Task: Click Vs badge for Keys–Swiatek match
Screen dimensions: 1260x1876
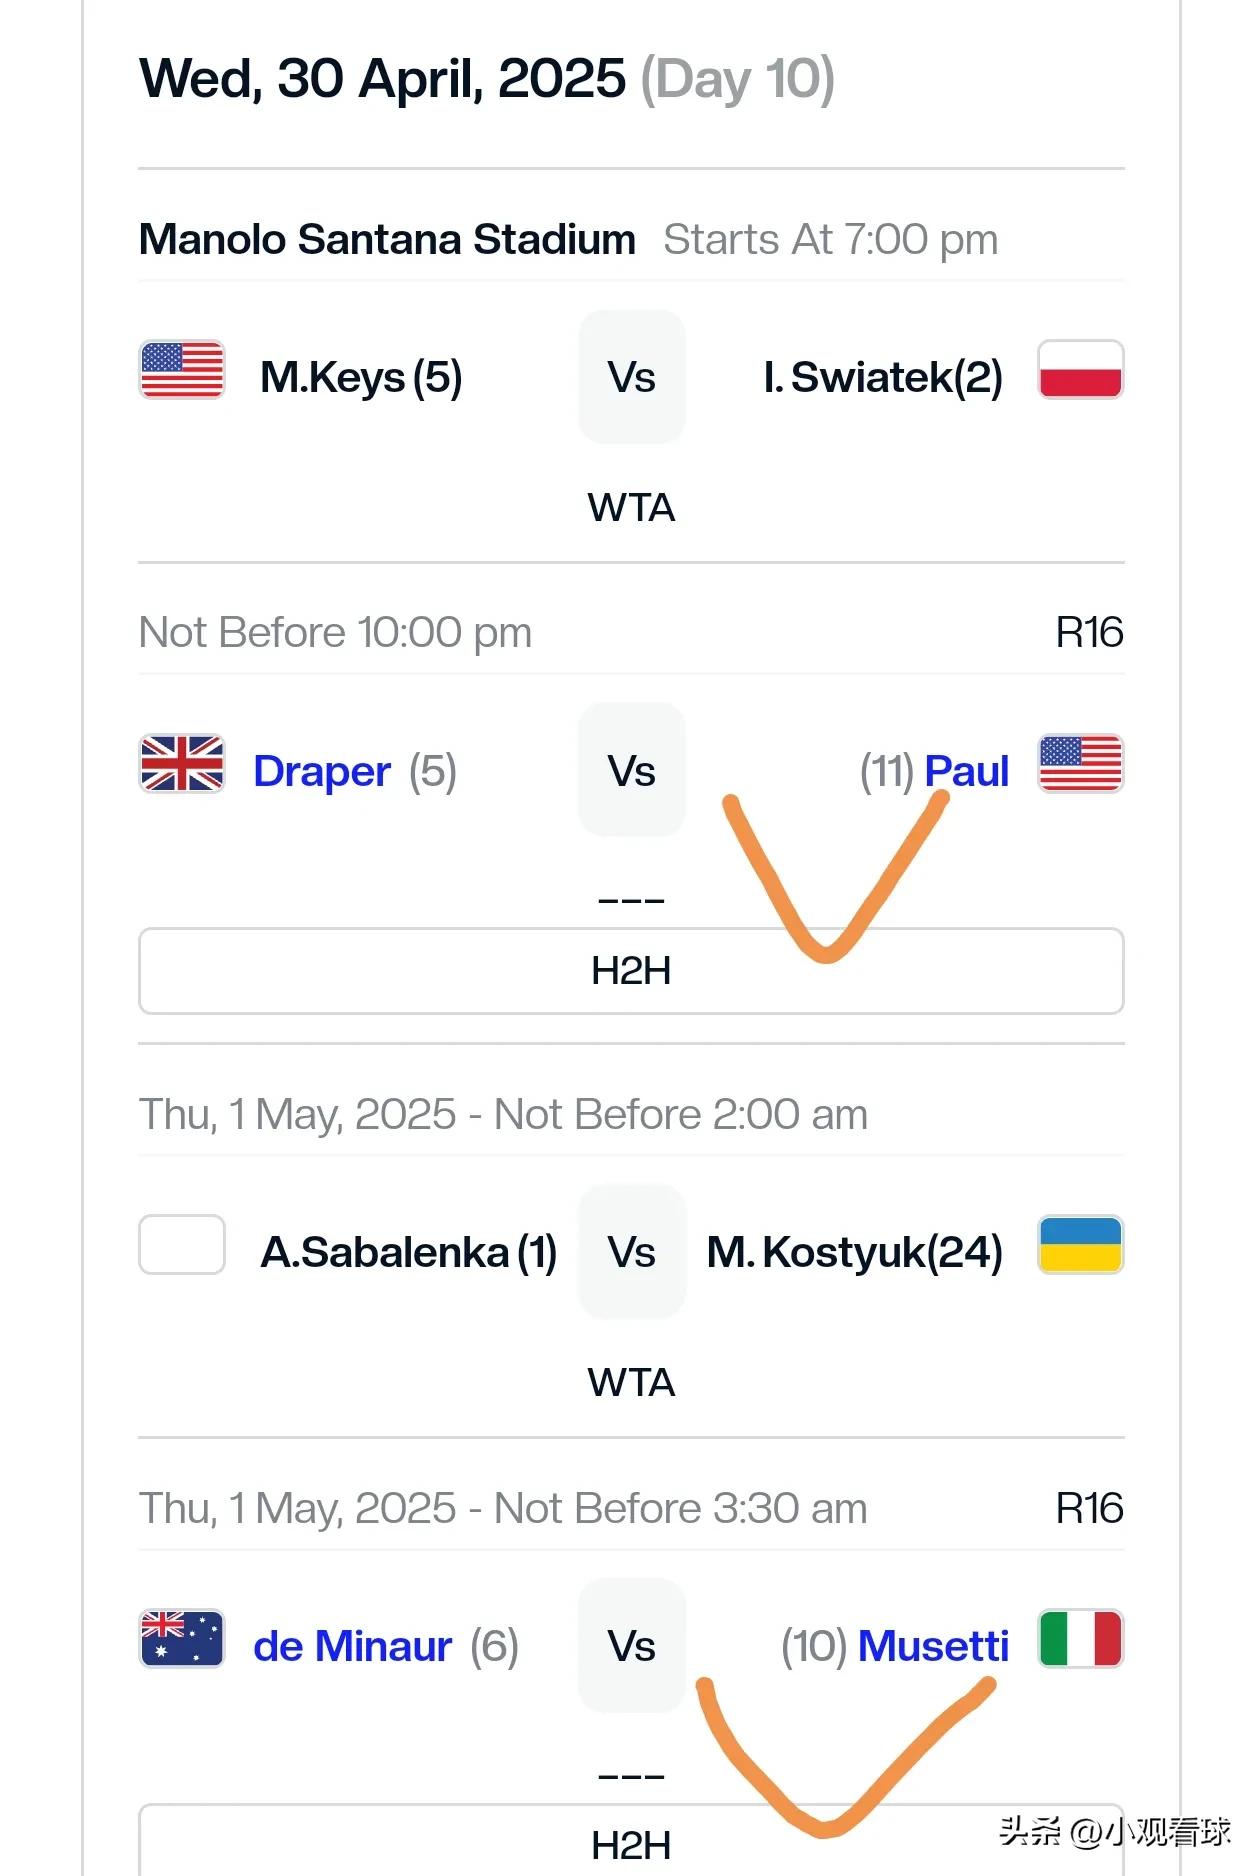Action: (632, 377)
